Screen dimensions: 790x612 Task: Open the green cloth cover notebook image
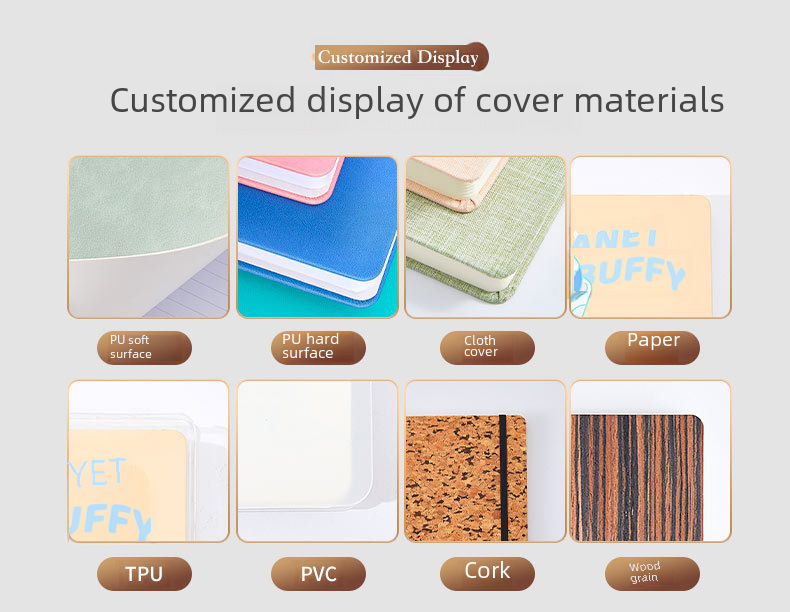pyautogui.click(x=486, y=237)
